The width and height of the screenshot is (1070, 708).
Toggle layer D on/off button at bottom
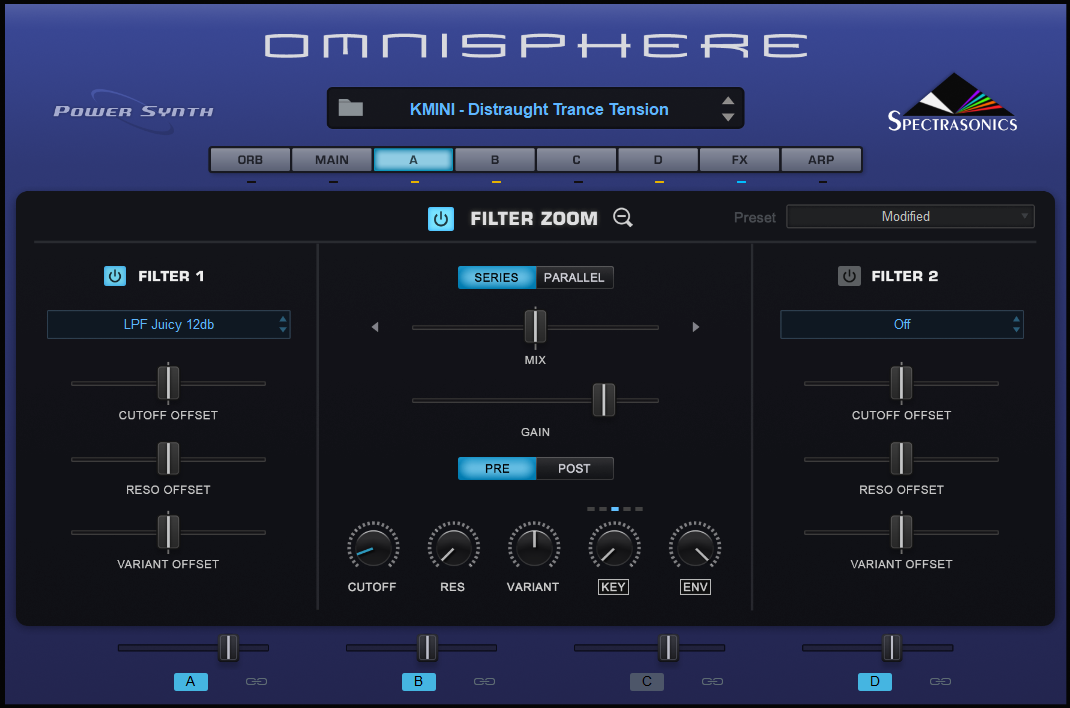875,681
